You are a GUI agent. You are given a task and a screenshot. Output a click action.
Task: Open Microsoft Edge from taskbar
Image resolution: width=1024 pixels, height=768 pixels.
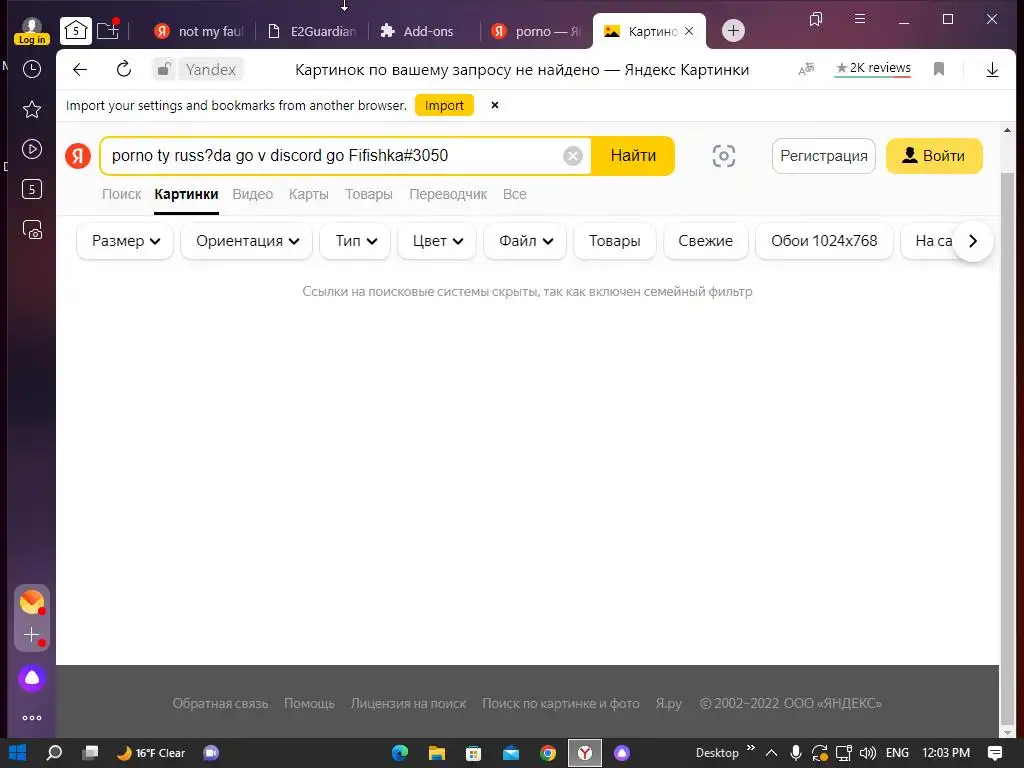[400, 753]
